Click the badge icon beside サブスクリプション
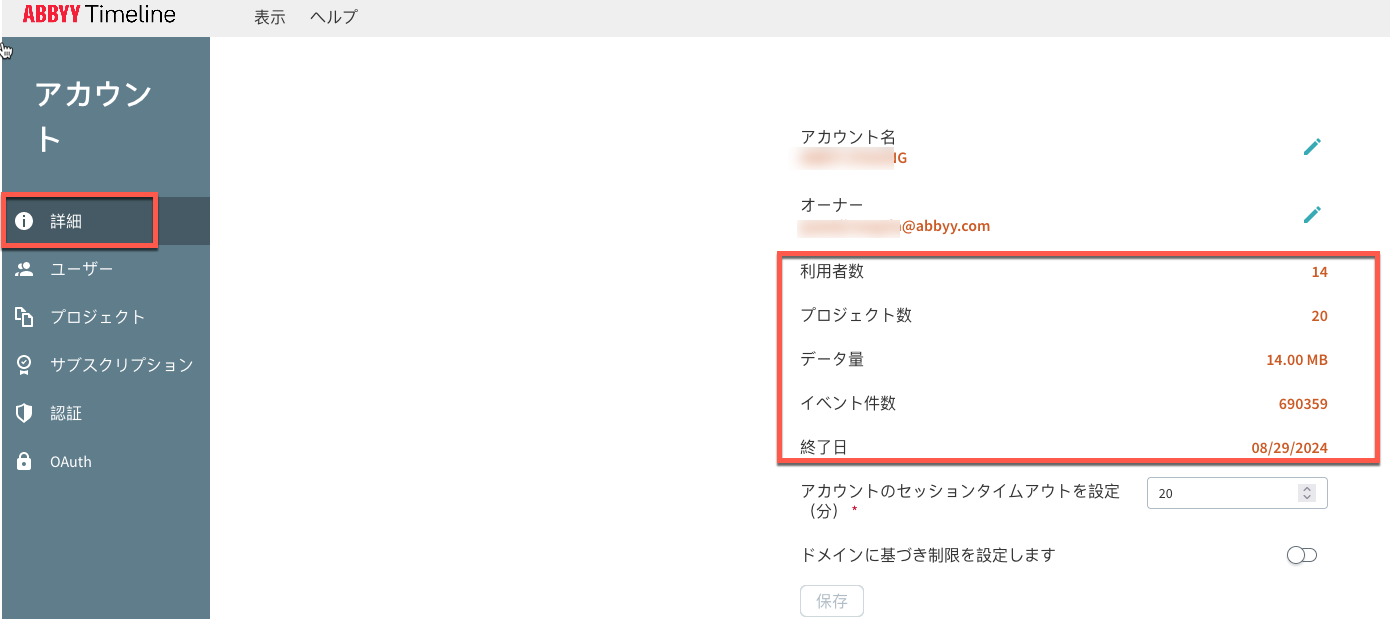Image resolution: width=1390 pixels, height=619 pixels. pyautogui.click(x=25, y=365)
